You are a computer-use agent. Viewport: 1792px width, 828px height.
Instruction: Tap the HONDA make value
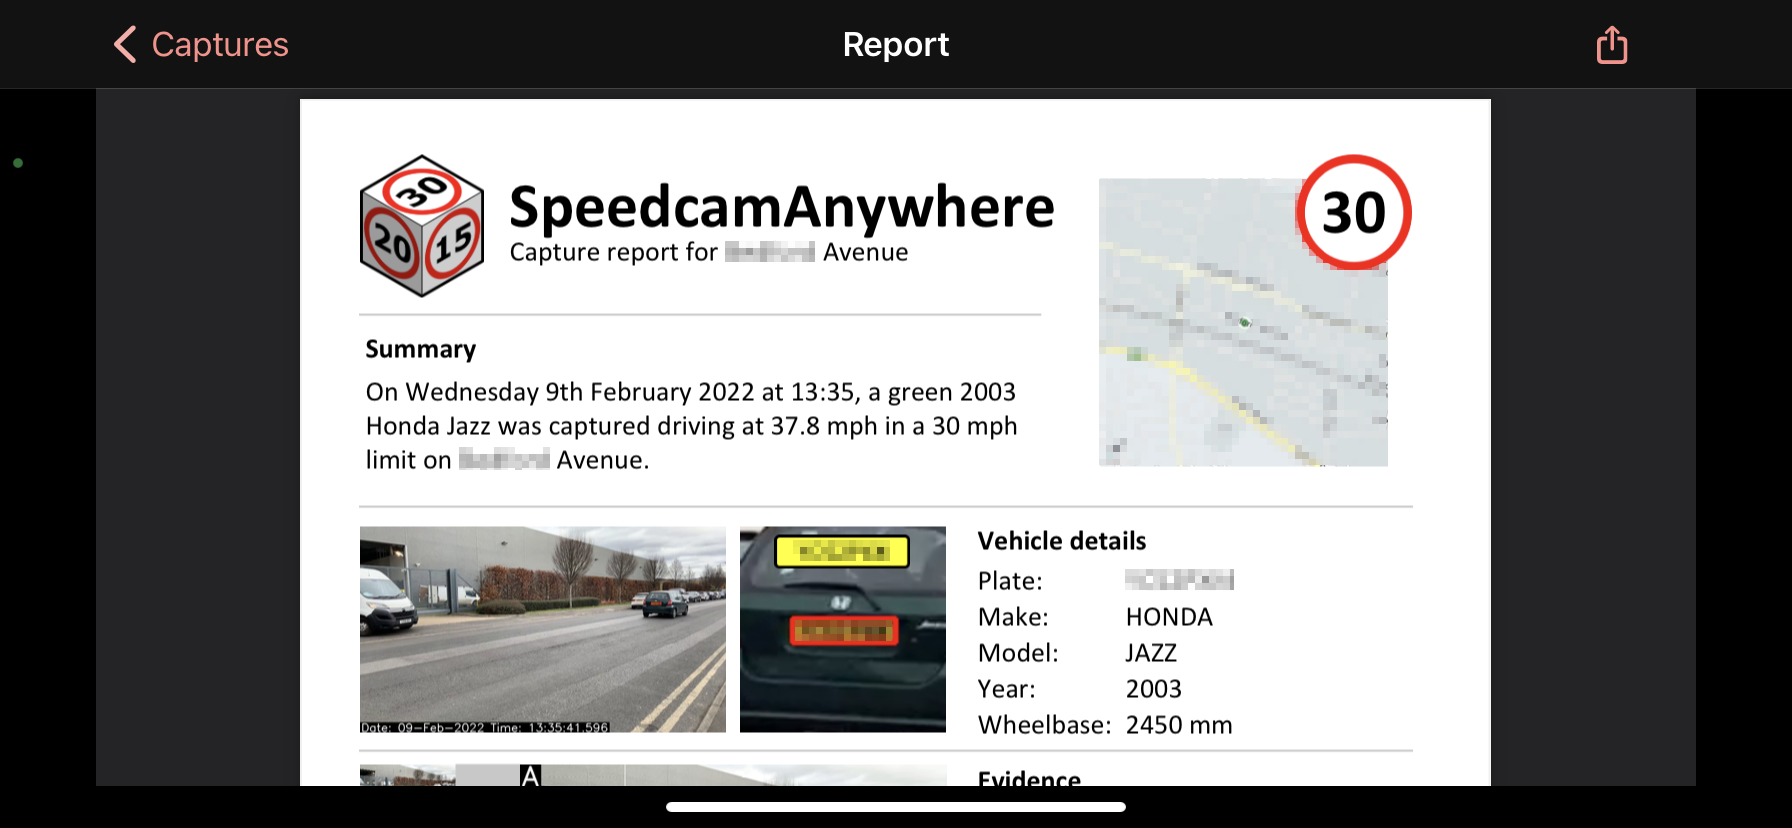(1169, 617)
